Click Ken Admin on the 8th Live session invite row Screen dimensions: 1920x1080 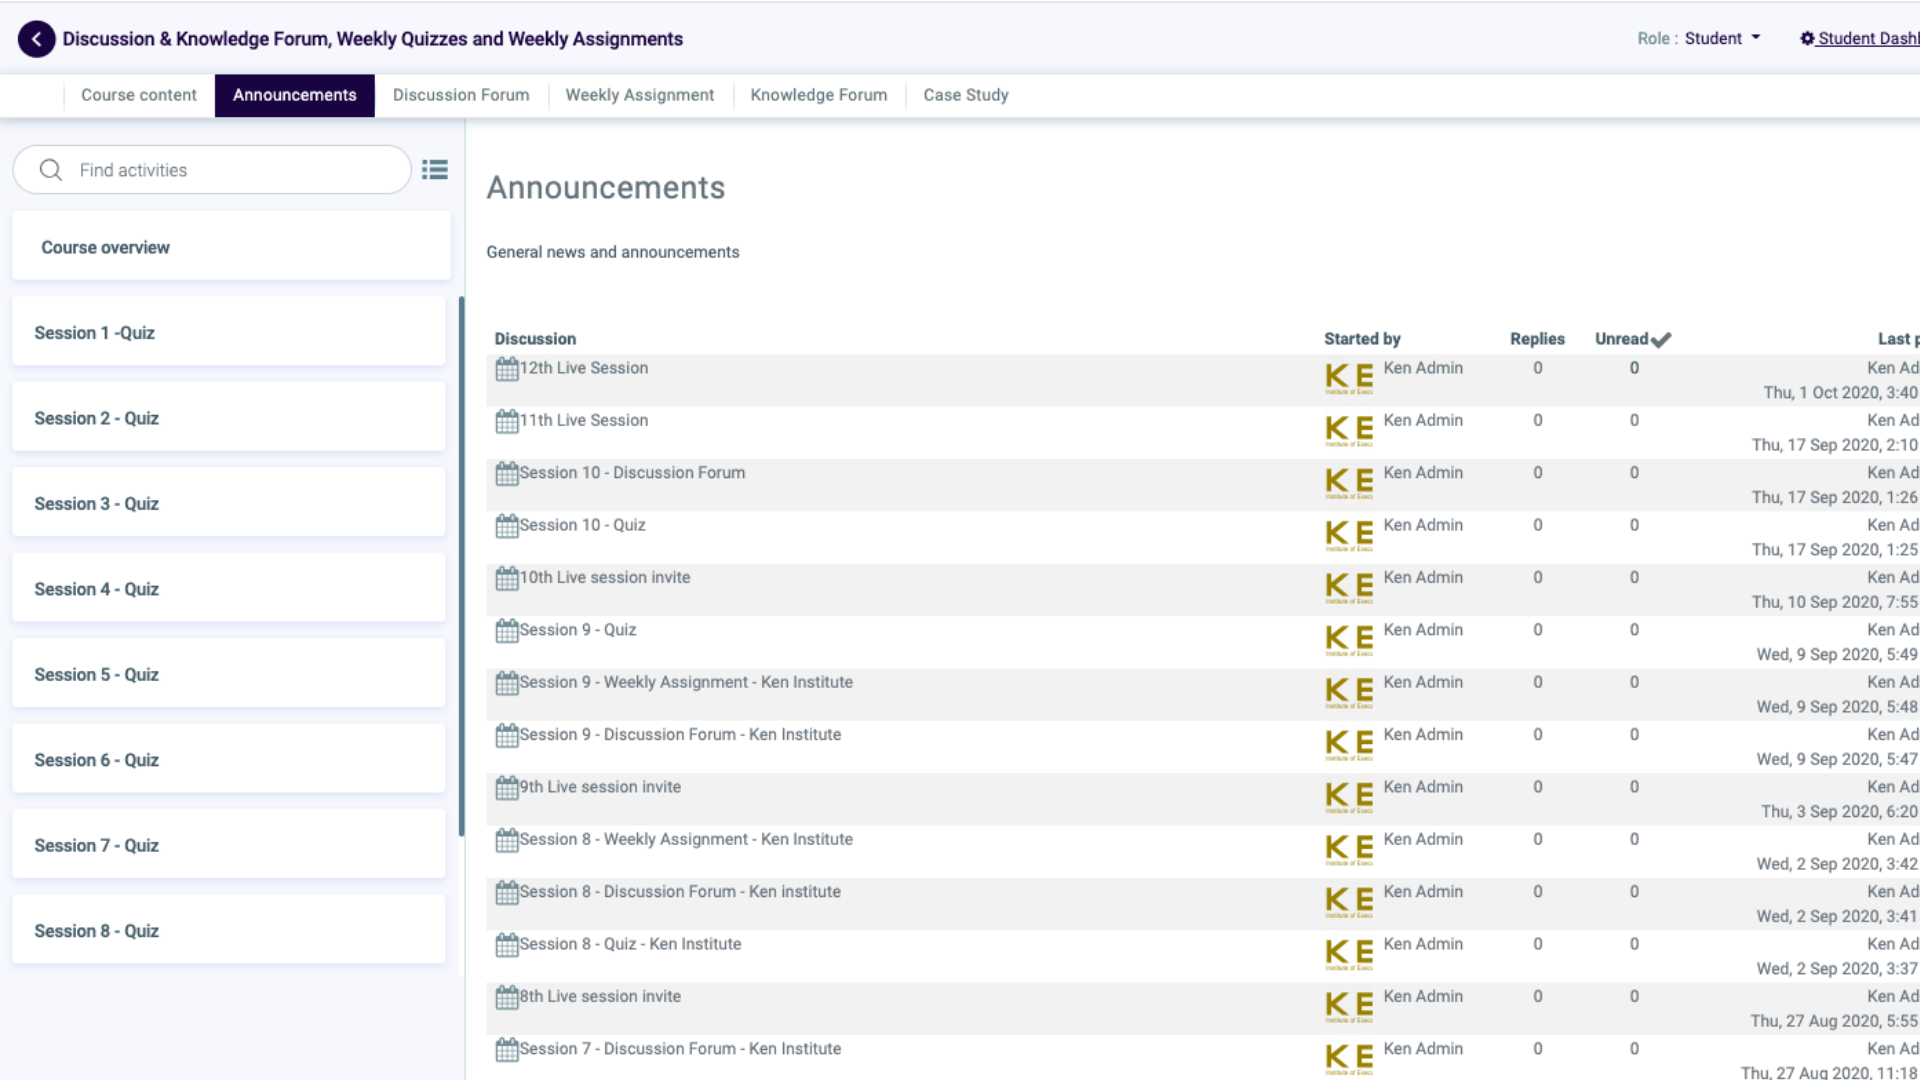[x=1423, y=996]
